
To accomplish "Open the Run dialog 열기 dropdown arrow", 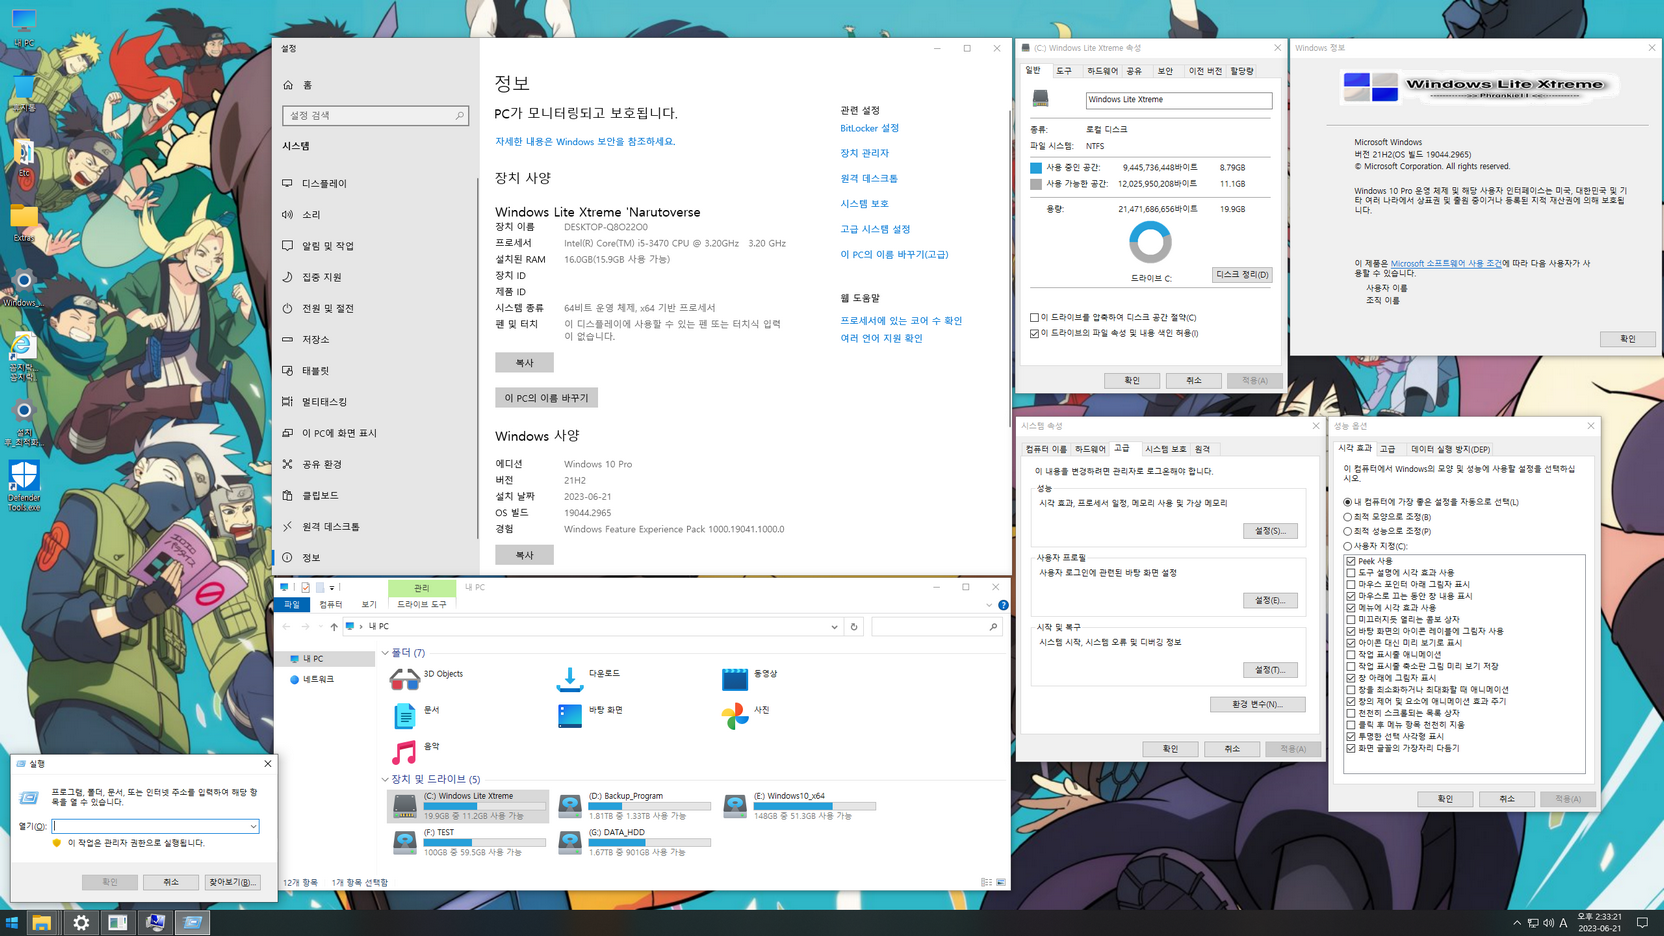I will click(x=253, y=826).
